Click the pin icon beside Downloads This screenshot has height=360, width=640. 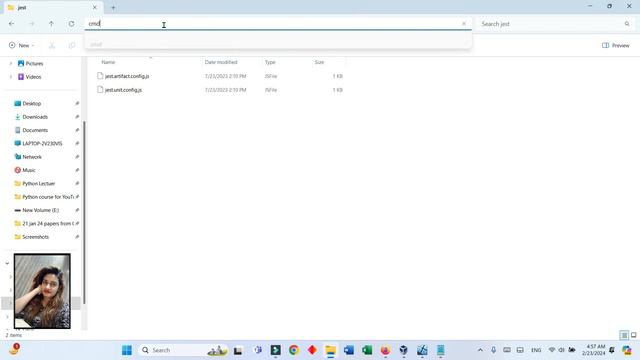pyautogui.click(x=77, y=117)
